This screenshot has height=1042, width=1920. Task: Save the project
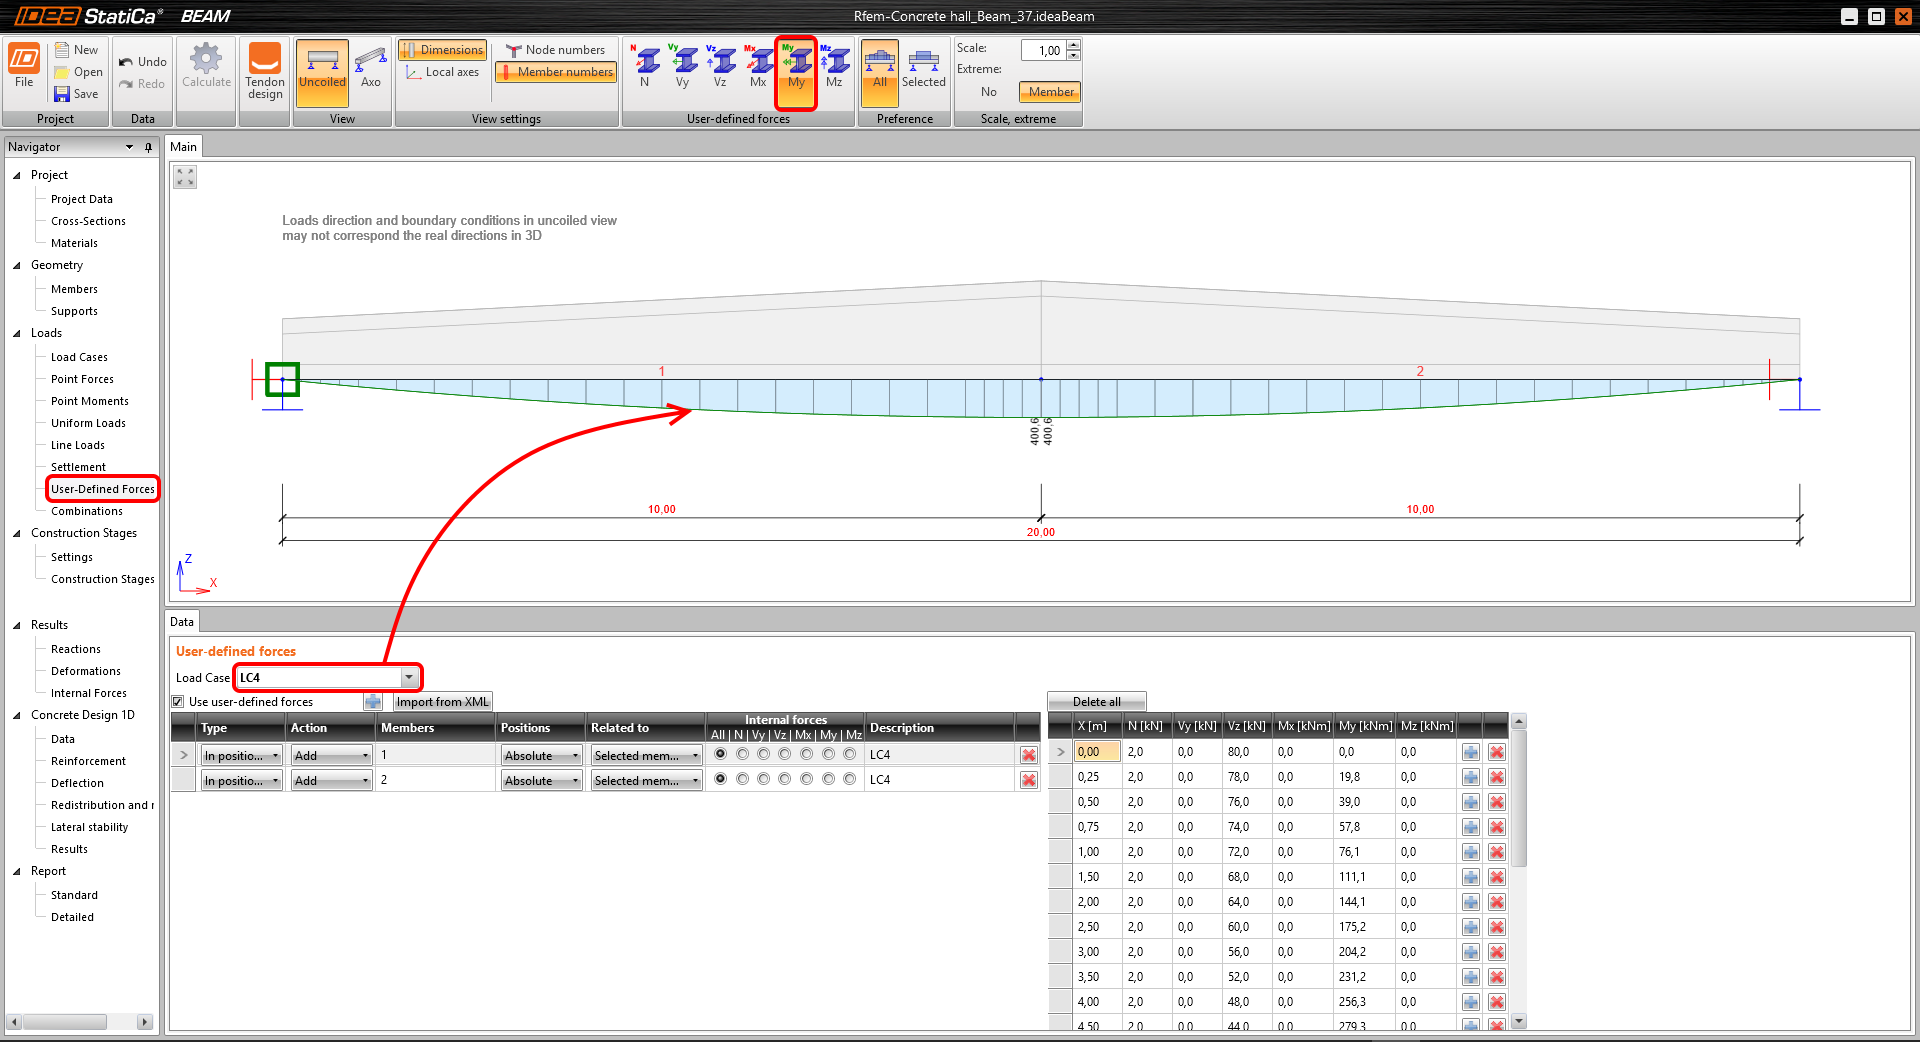[x=76, y=94]
